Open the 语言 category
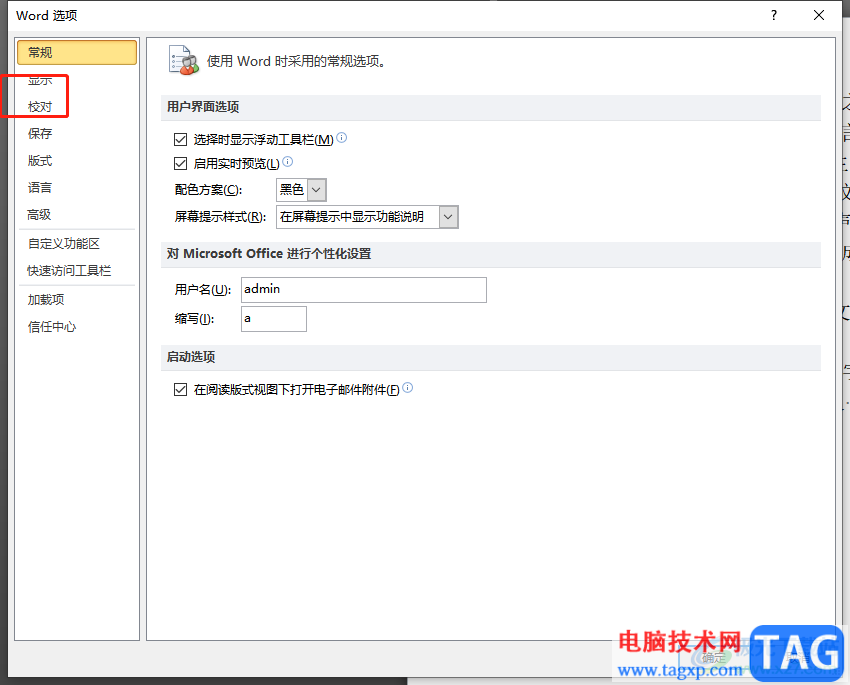 (40, 188)
